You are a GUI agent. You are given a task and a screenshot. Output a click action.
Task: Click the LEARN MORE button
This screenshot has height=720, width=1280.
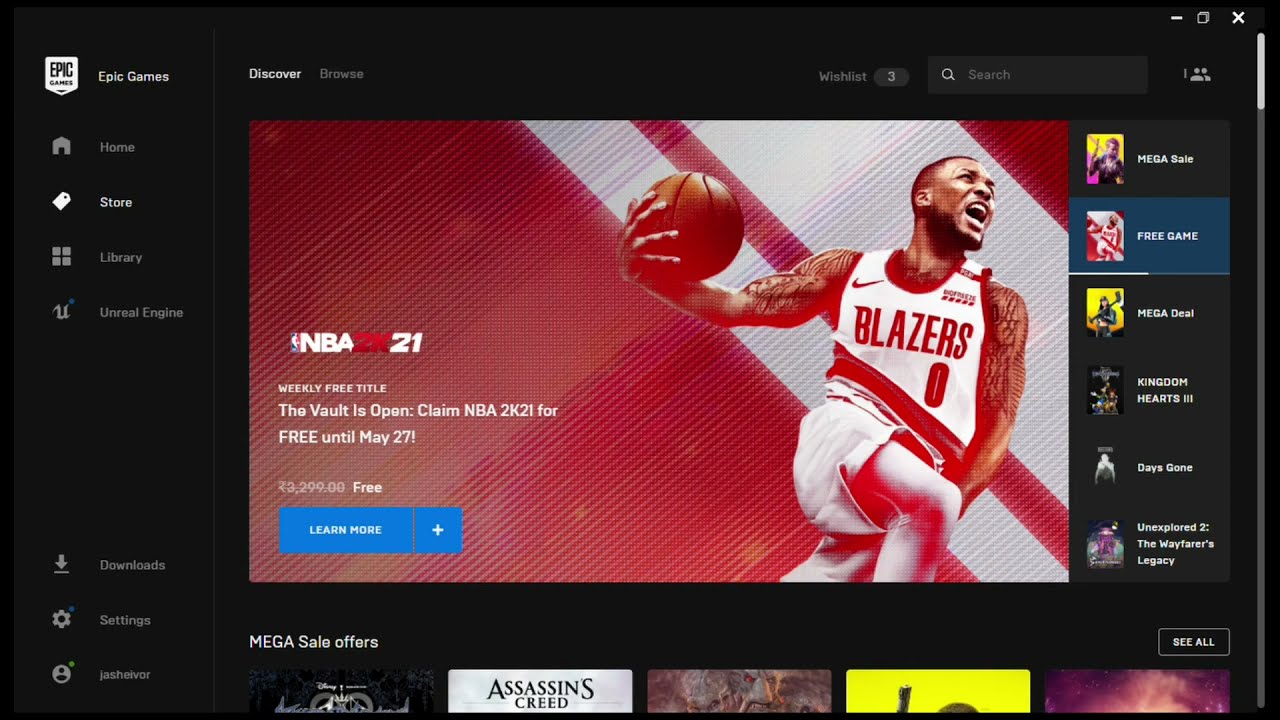(345, 530)
